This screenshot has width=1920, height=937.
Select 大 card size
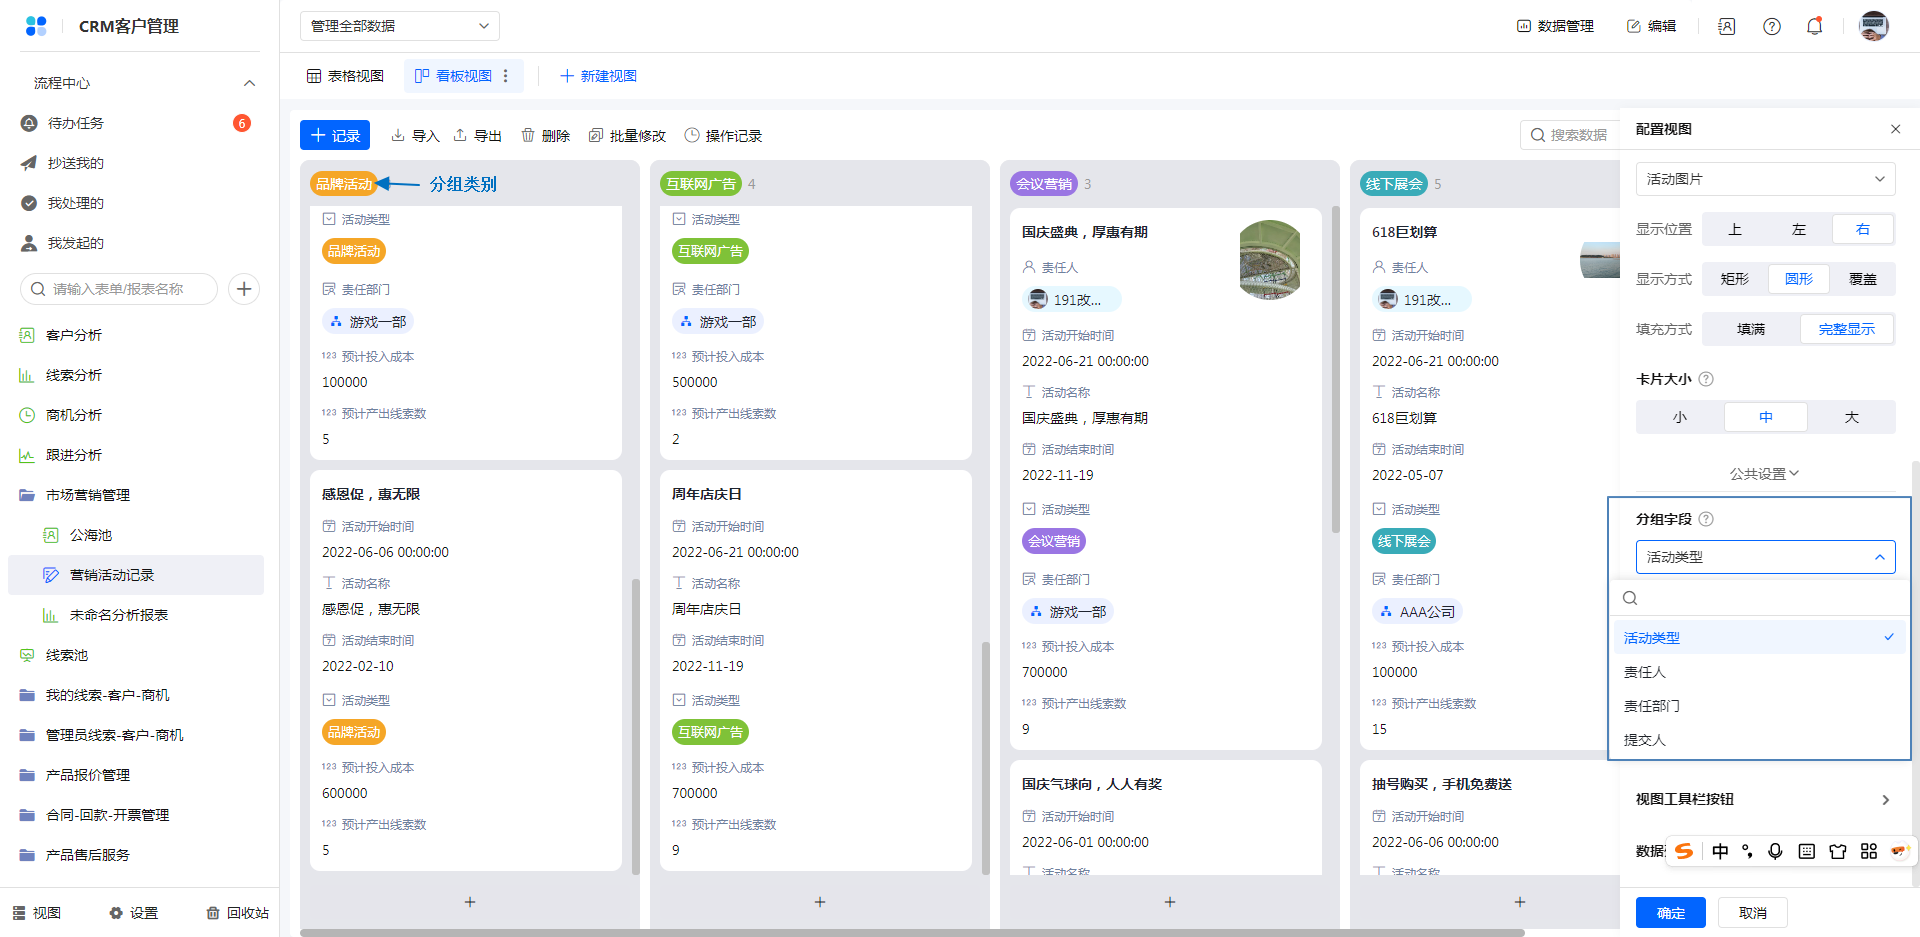pyautogui.click(x=1851, y=417)
